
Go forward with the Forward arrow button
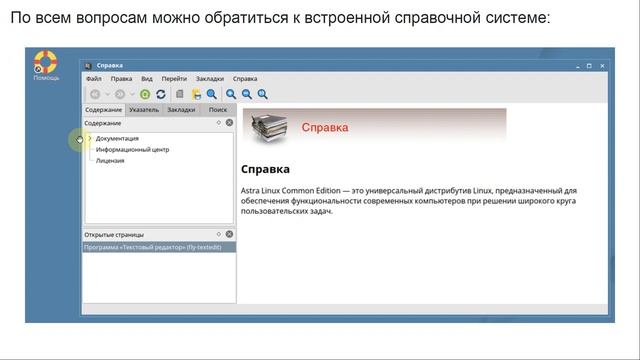[120, 94]
